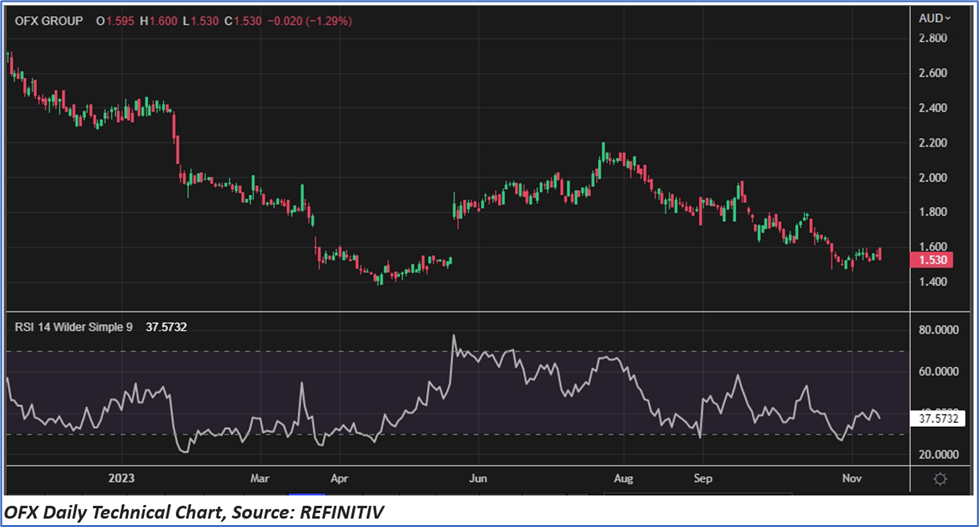Click the 2.200 price axis label
This screenshot has height=527, width=979.
[933, 143]
